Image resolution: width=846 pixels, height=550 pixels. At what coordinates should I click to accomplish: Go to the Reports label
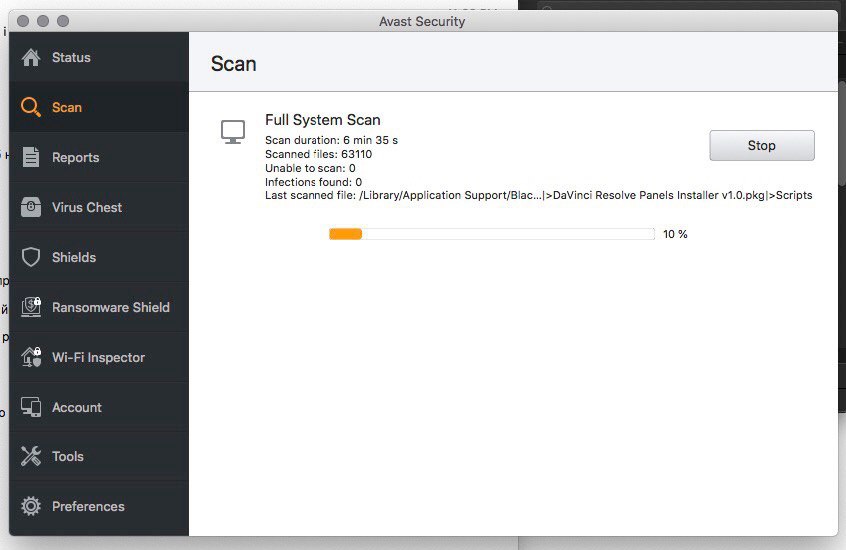point(76,158)
